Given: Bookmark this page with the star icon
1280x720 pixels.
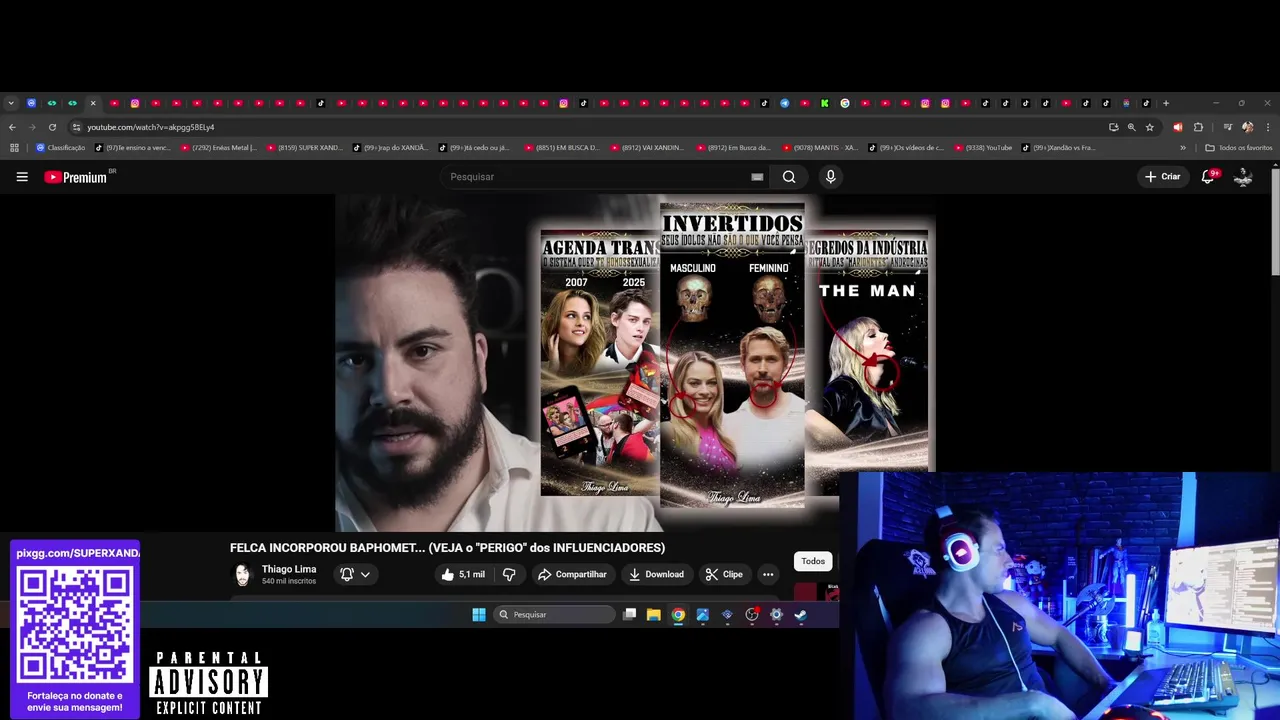Looking at the screenshot, I should pos(1150,127).
